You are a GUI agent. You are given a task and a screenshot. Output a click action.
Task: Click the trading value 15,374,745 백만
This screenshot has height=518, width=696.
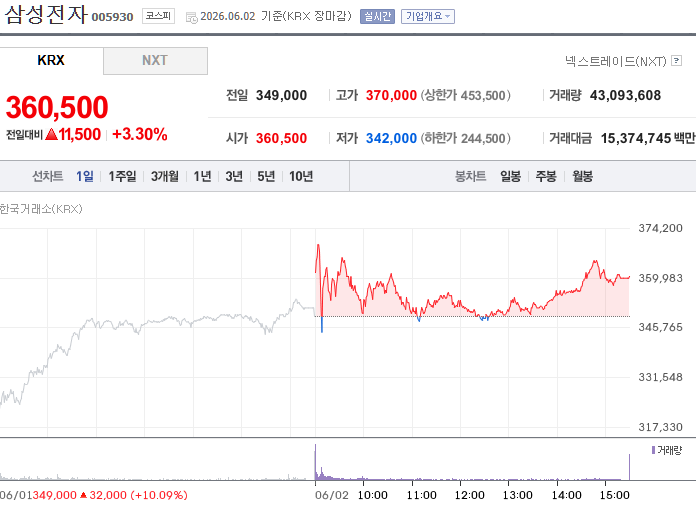tap(648, 138)
